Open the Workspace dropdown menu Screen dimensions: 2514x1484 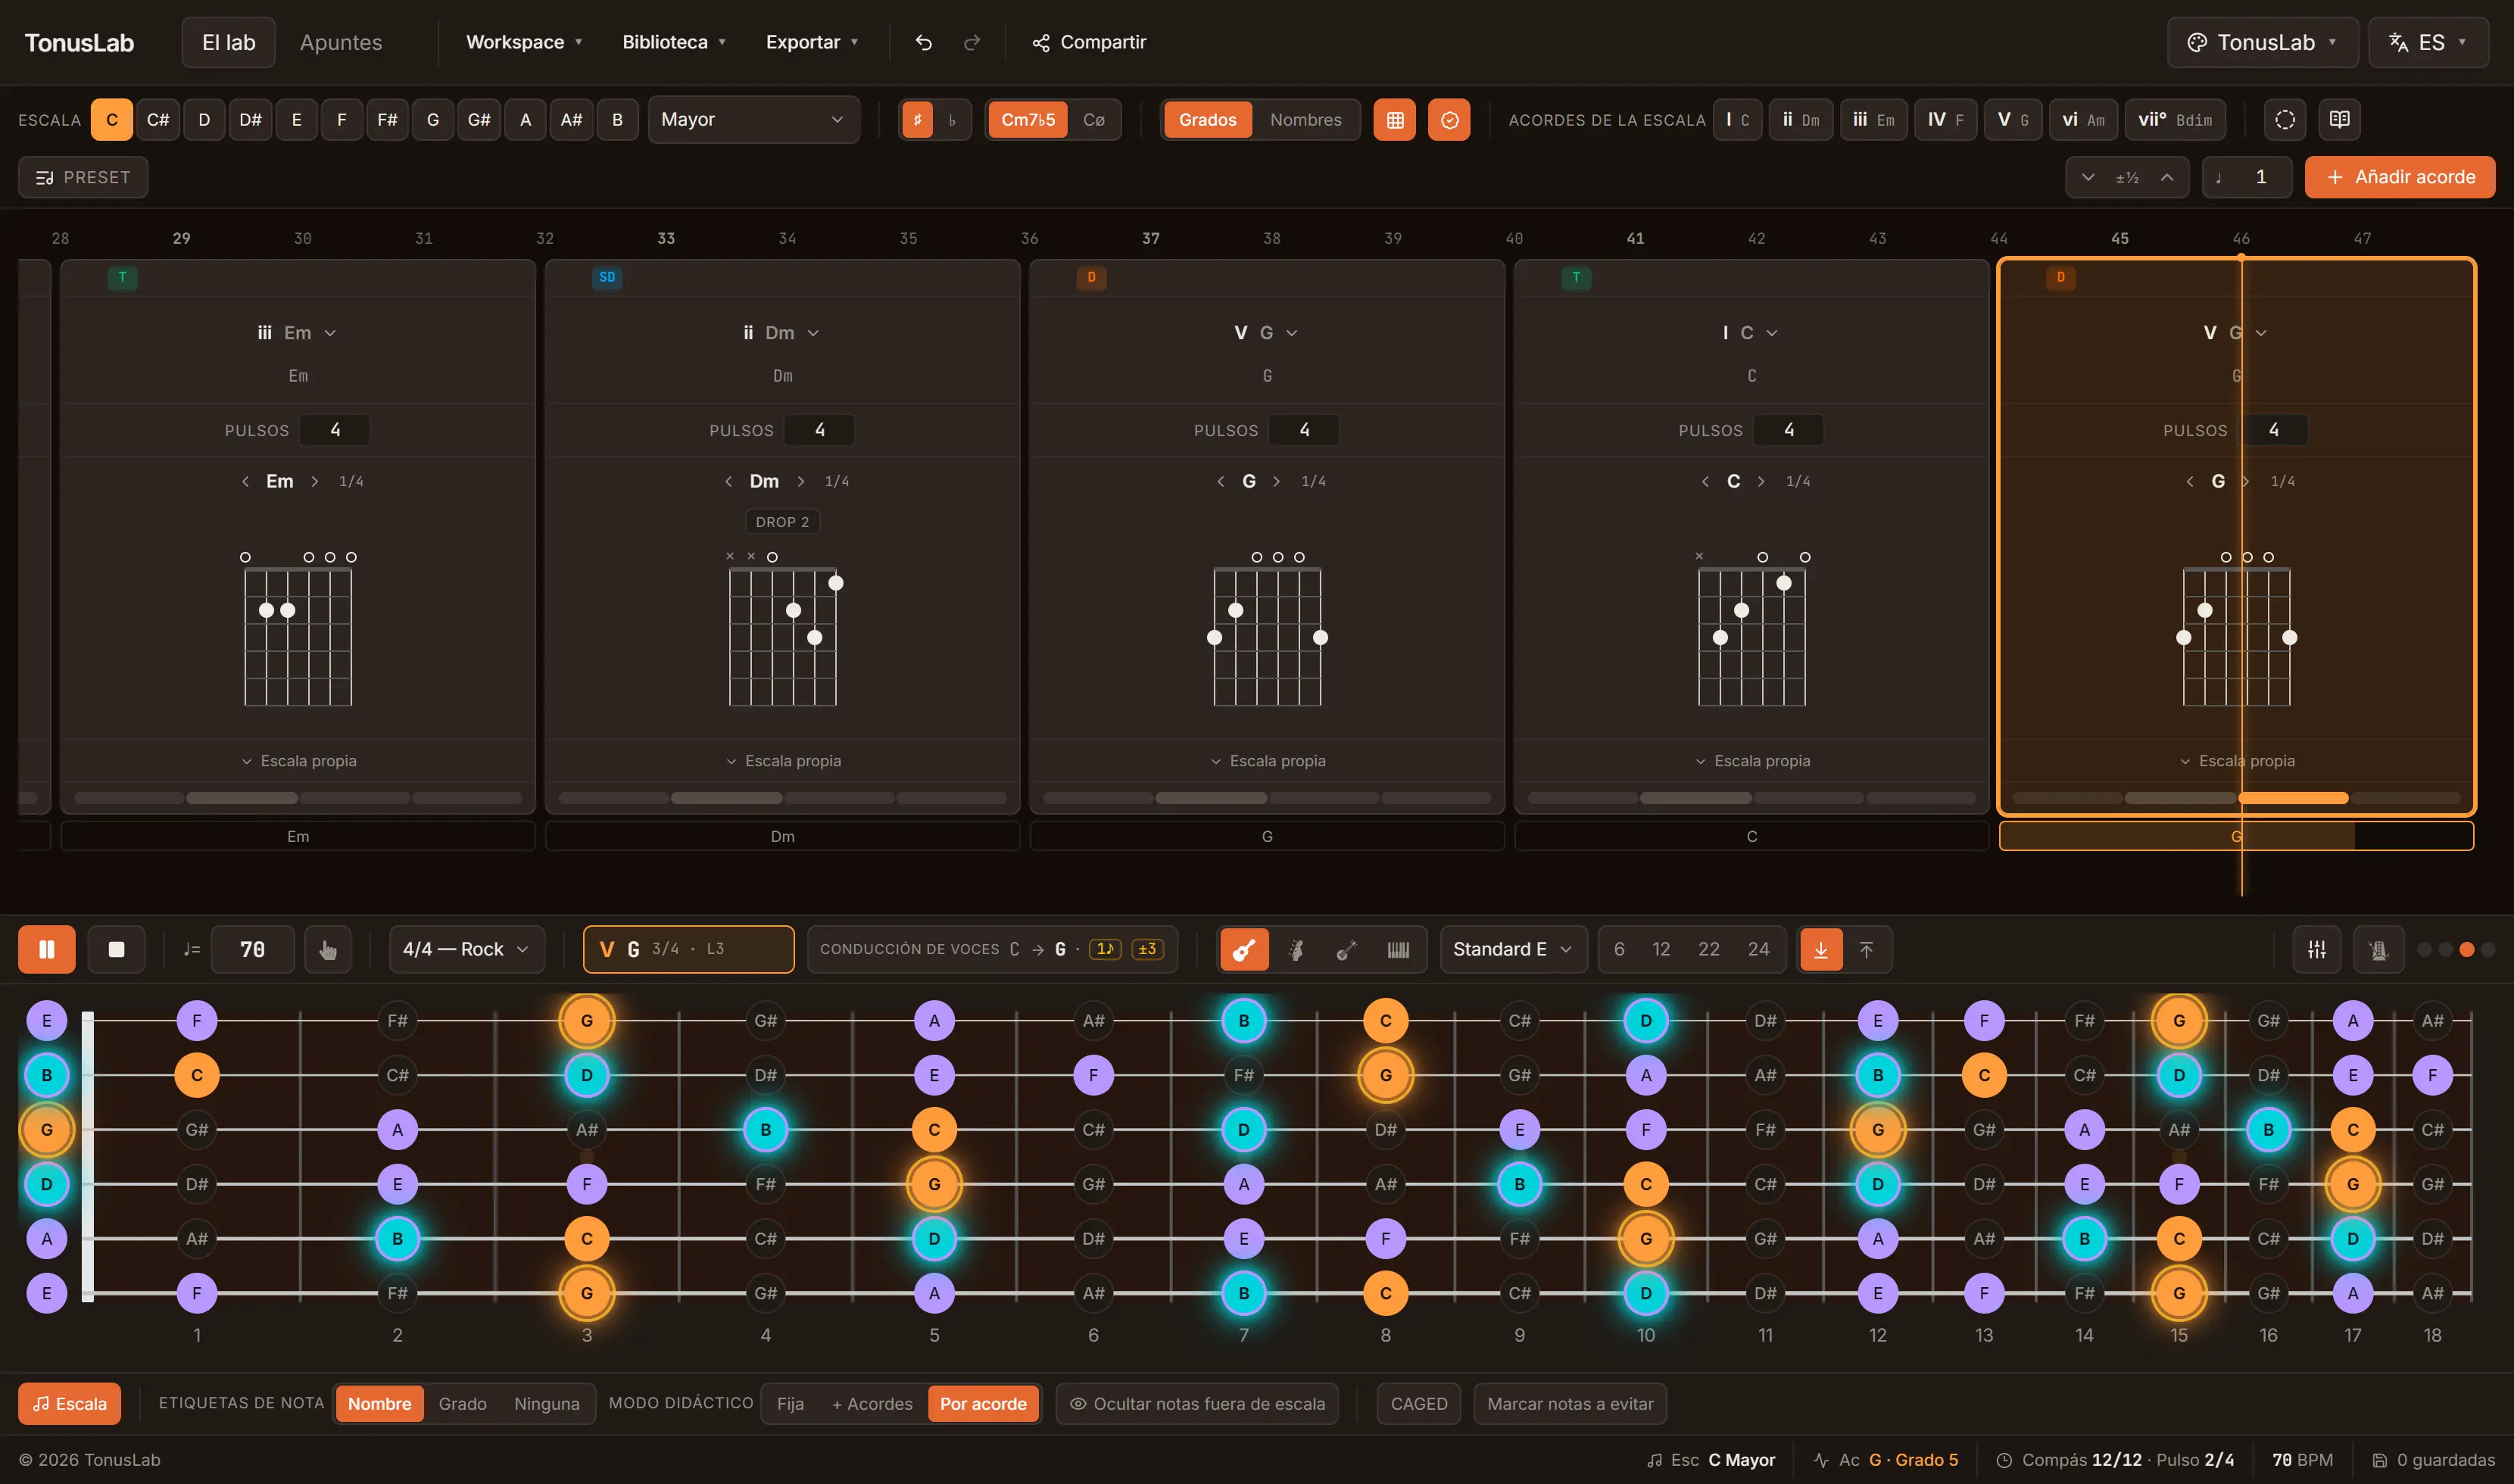[x=524, y=42]
